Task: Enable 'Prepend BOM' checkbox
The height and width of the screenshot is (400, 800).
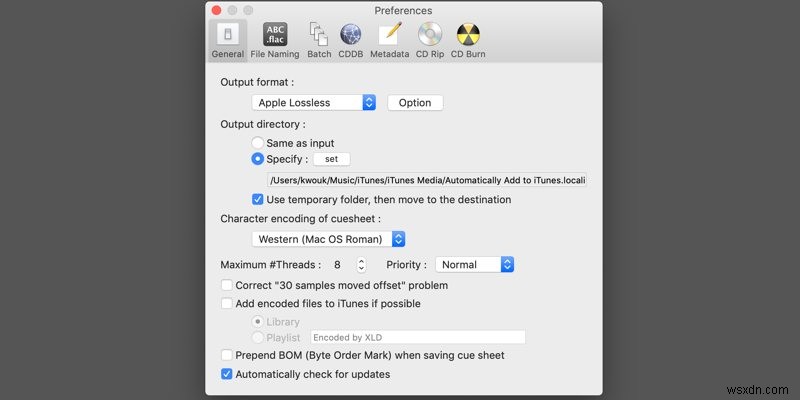Action: click(227, 355)
